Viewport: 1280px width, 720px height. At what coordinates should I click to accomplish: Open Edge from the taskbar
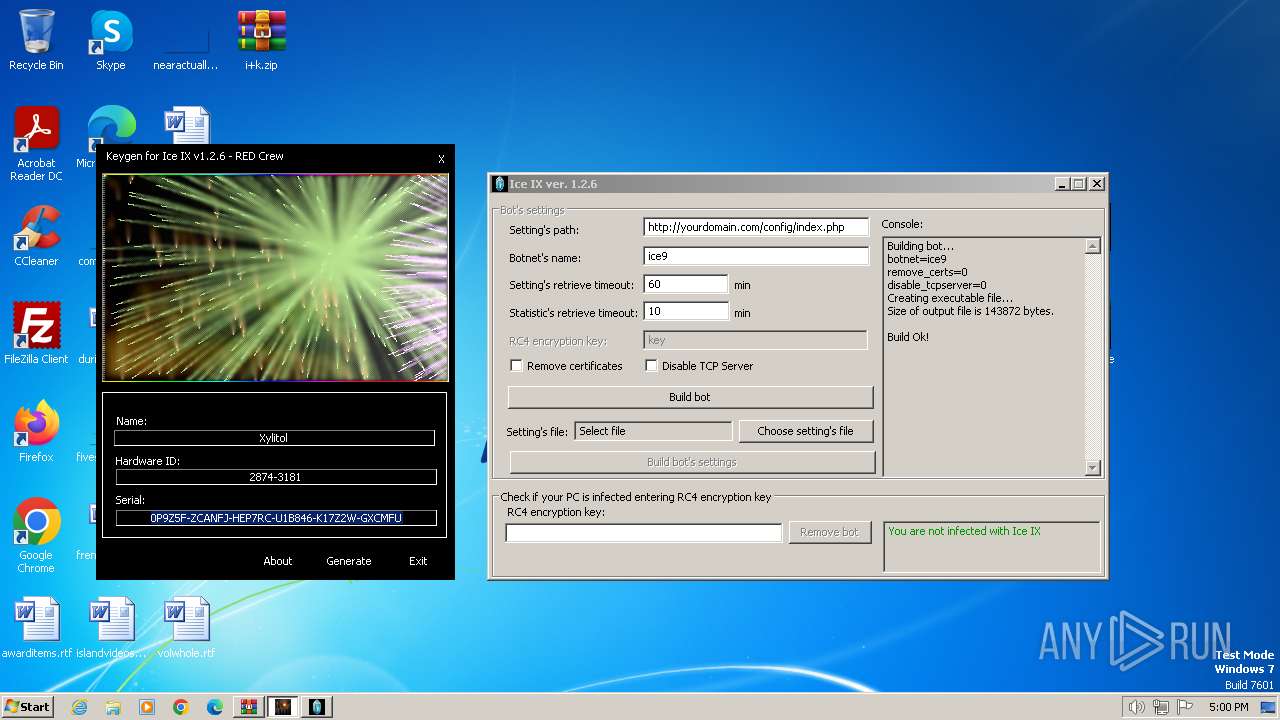tap(215, 707)
